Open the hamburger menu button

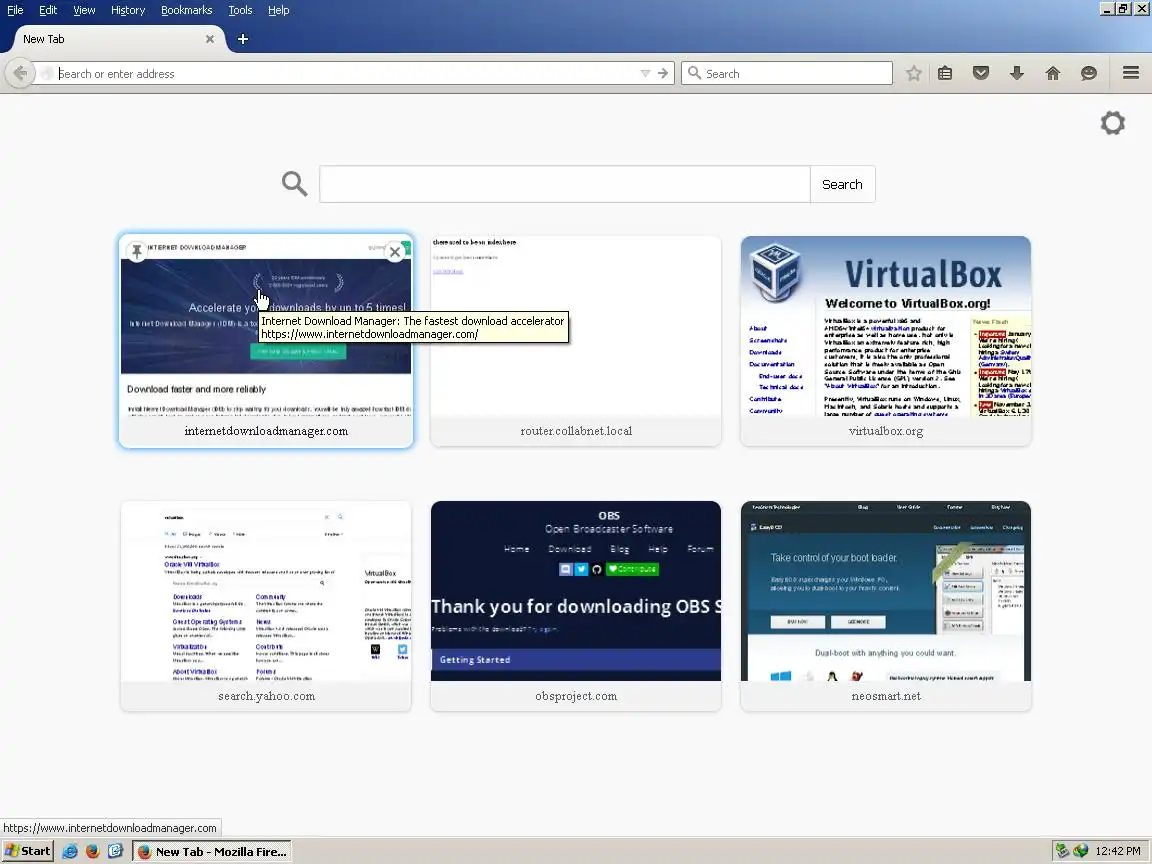(1131, 73)
